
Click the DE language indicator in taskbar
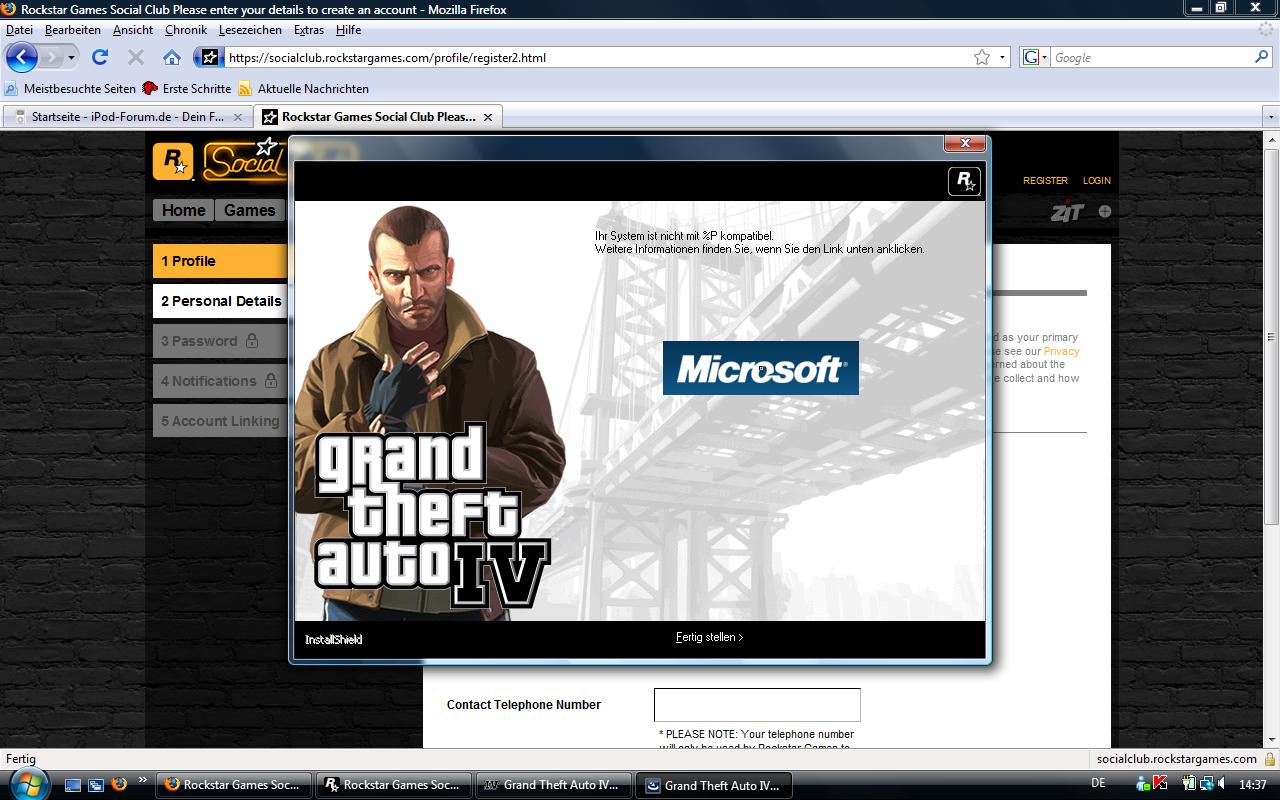click(1098, 784)
